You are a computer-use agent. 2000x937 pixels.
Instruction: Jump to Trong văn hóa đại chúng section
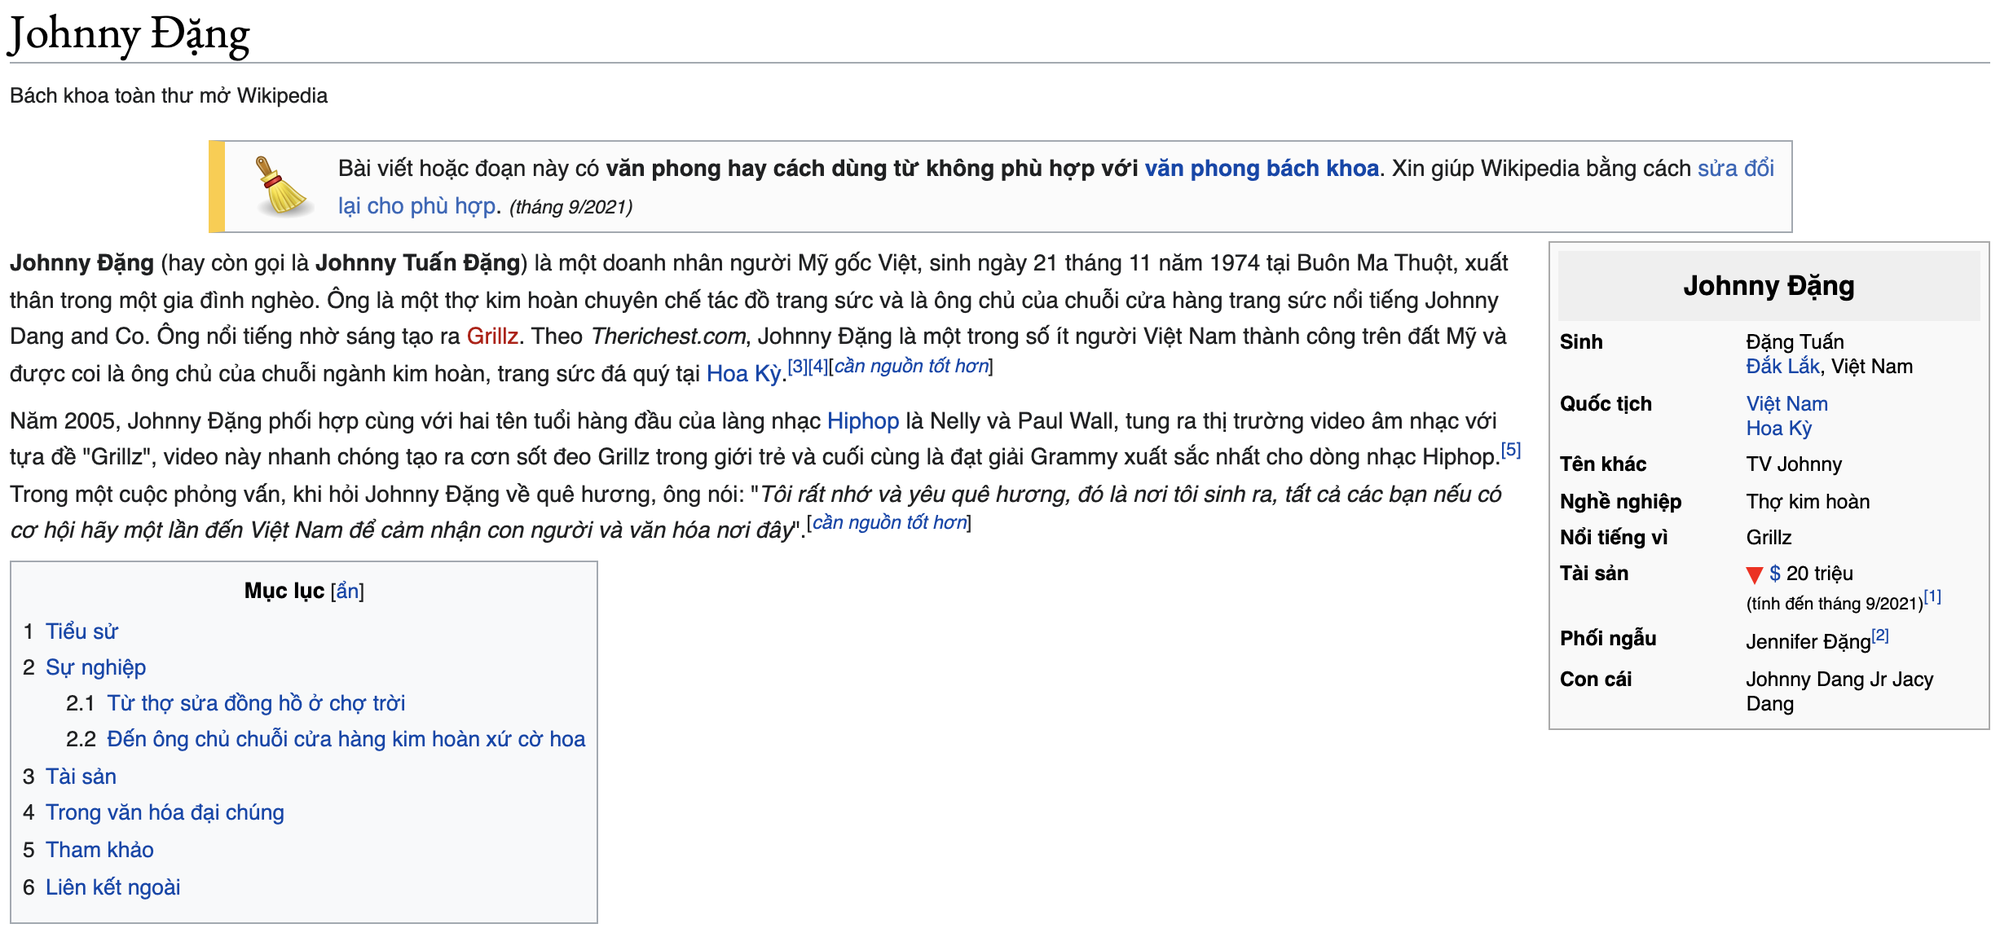point(164,813)
